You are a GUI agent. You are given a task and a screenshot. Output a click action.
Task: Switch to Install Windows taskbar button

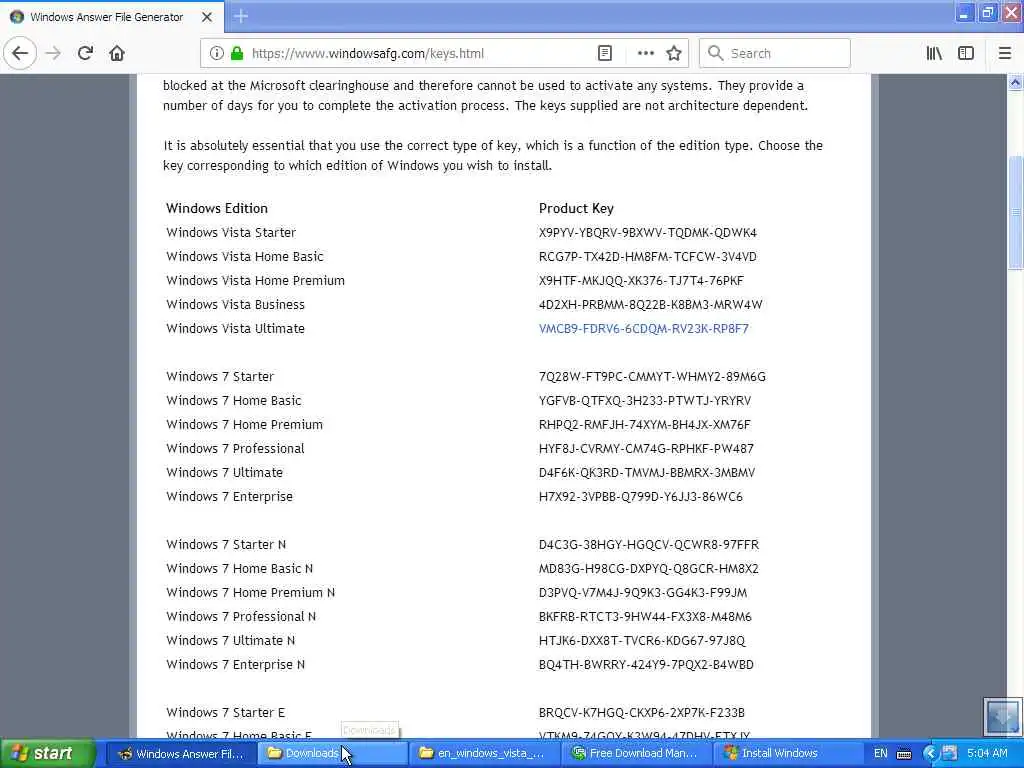tap(788, 753)
